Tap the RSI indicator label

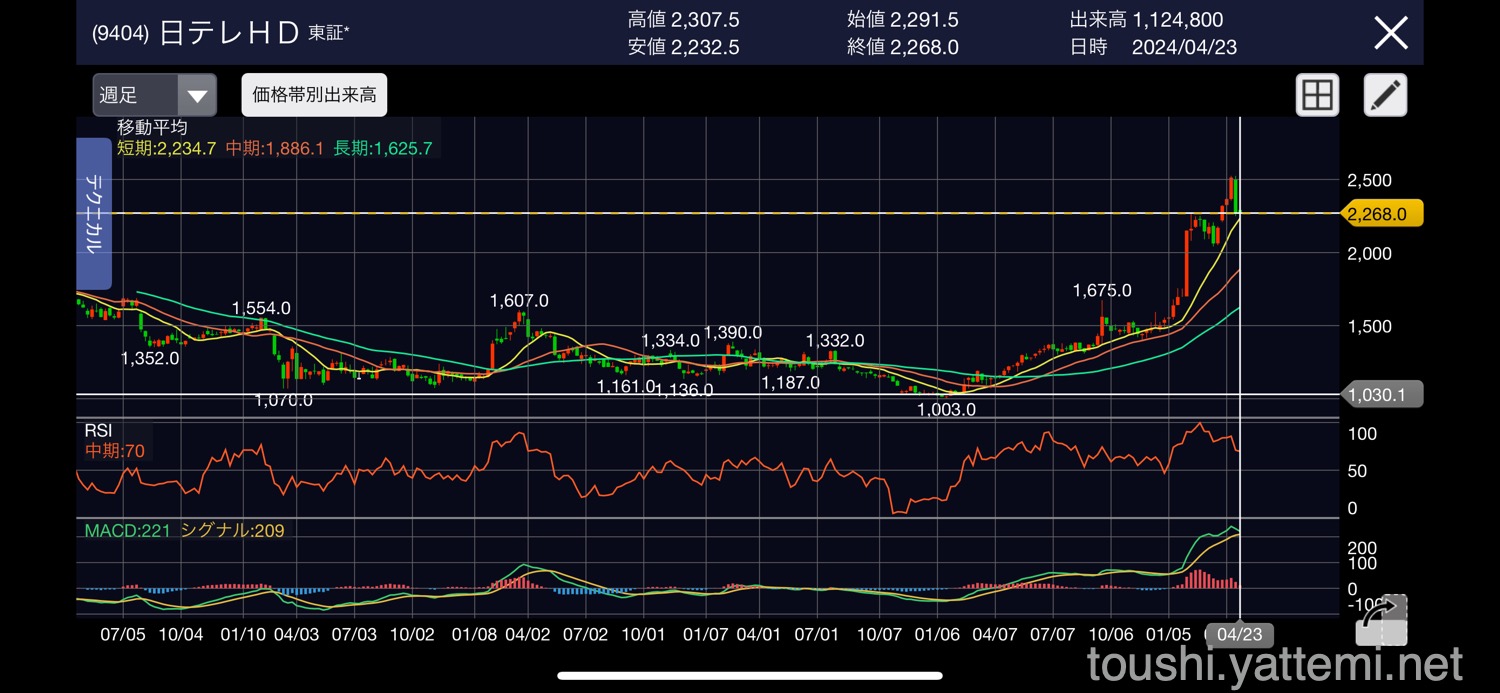point(98,430)
